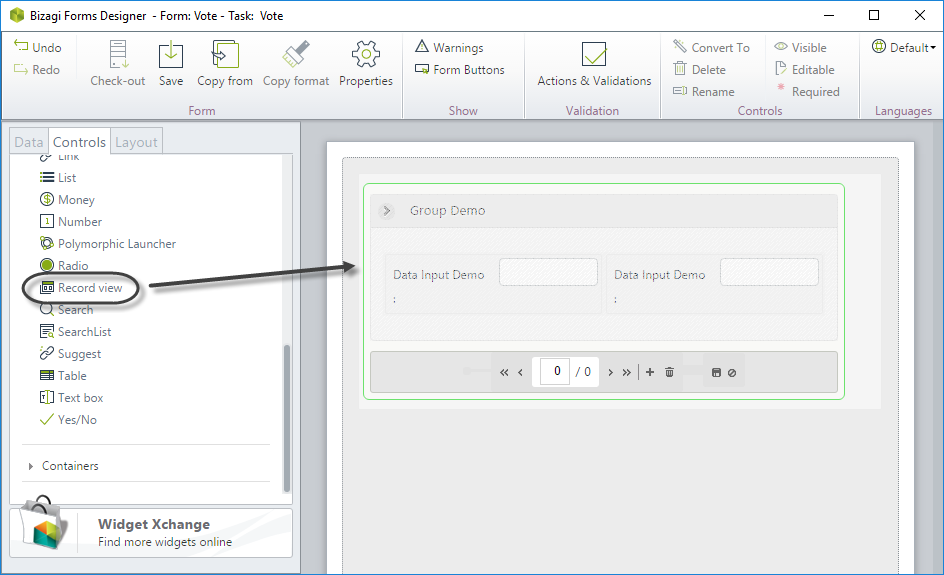Click the Undo button in ribbon
The height and width of the screenshot is (575, 944).
38,47
